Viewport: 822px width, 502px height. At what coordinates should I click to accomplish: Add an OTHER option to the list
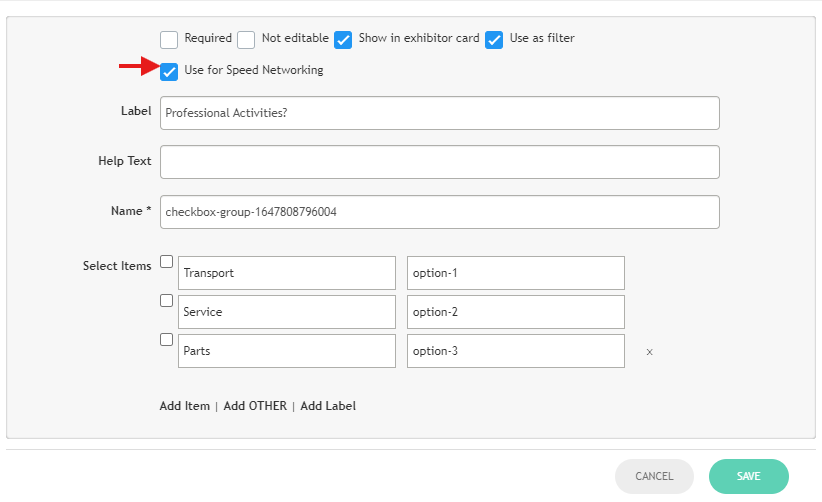pyautogui.click(x=255, y=406)
